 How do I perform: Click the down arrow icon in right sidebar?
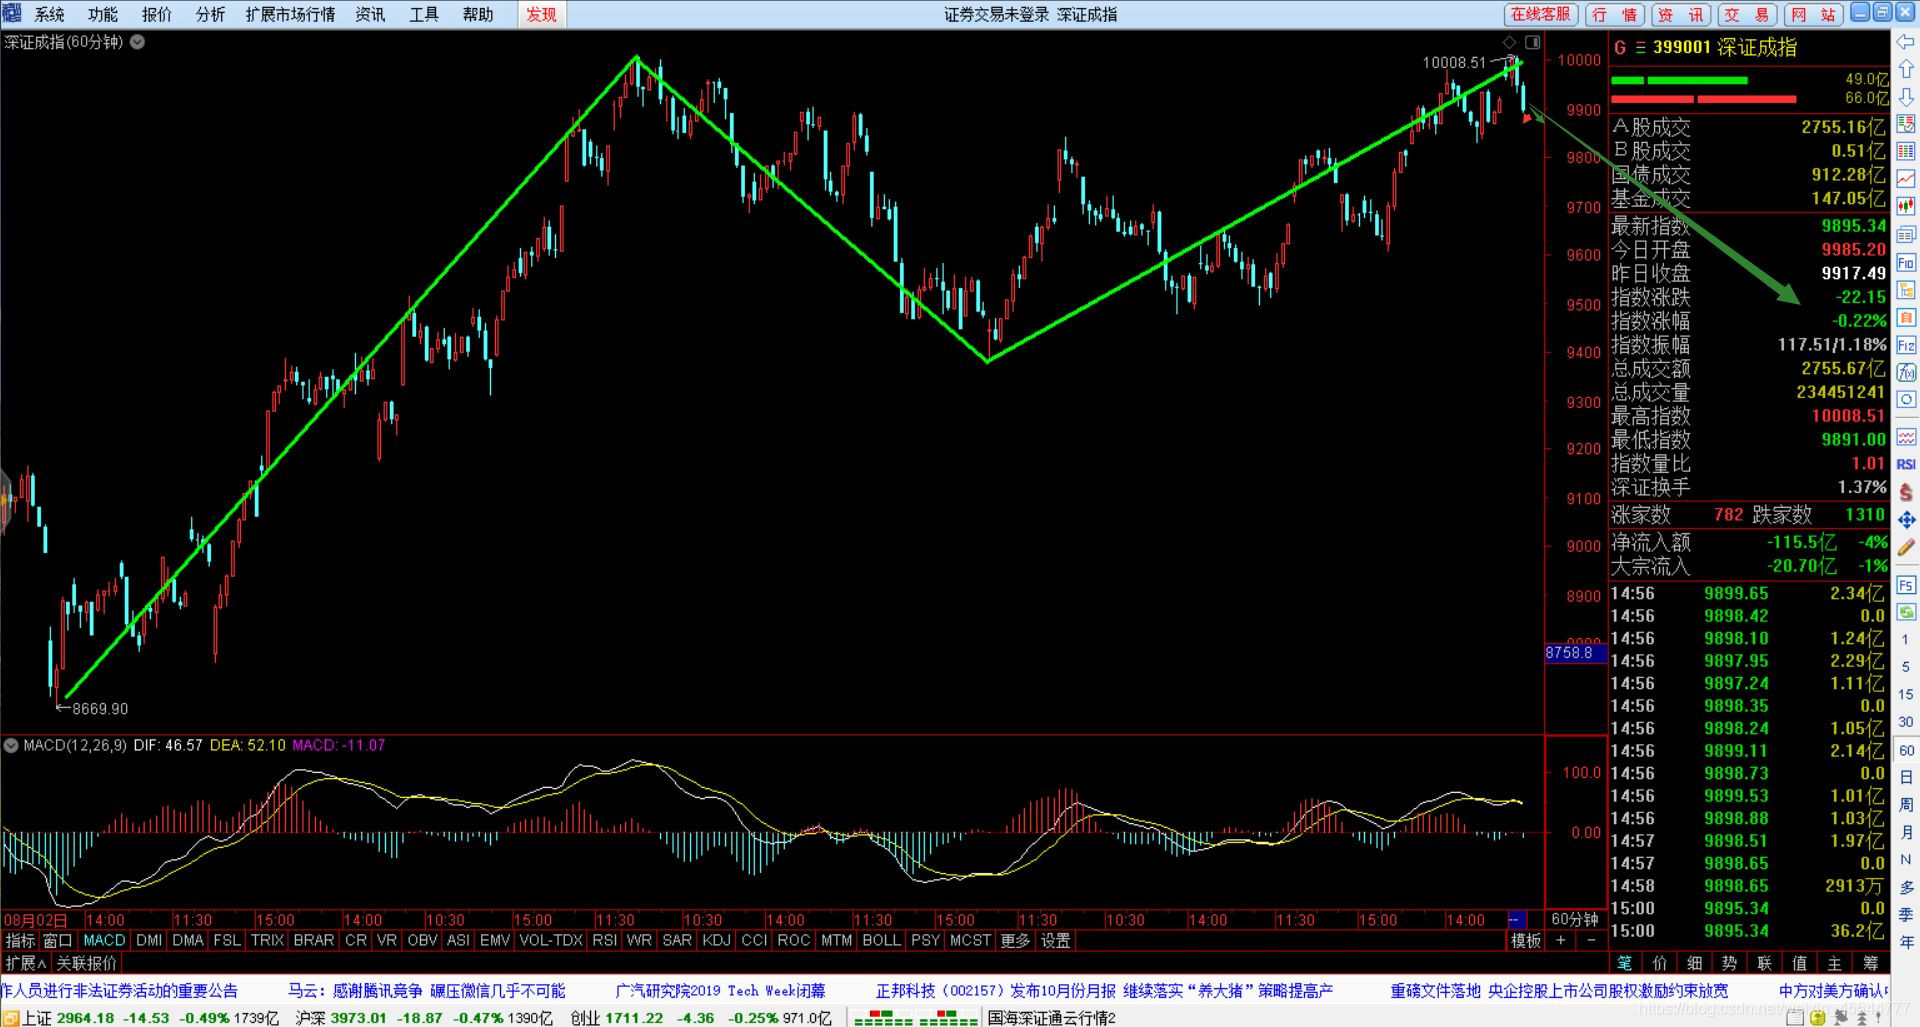coord(1906,97)
